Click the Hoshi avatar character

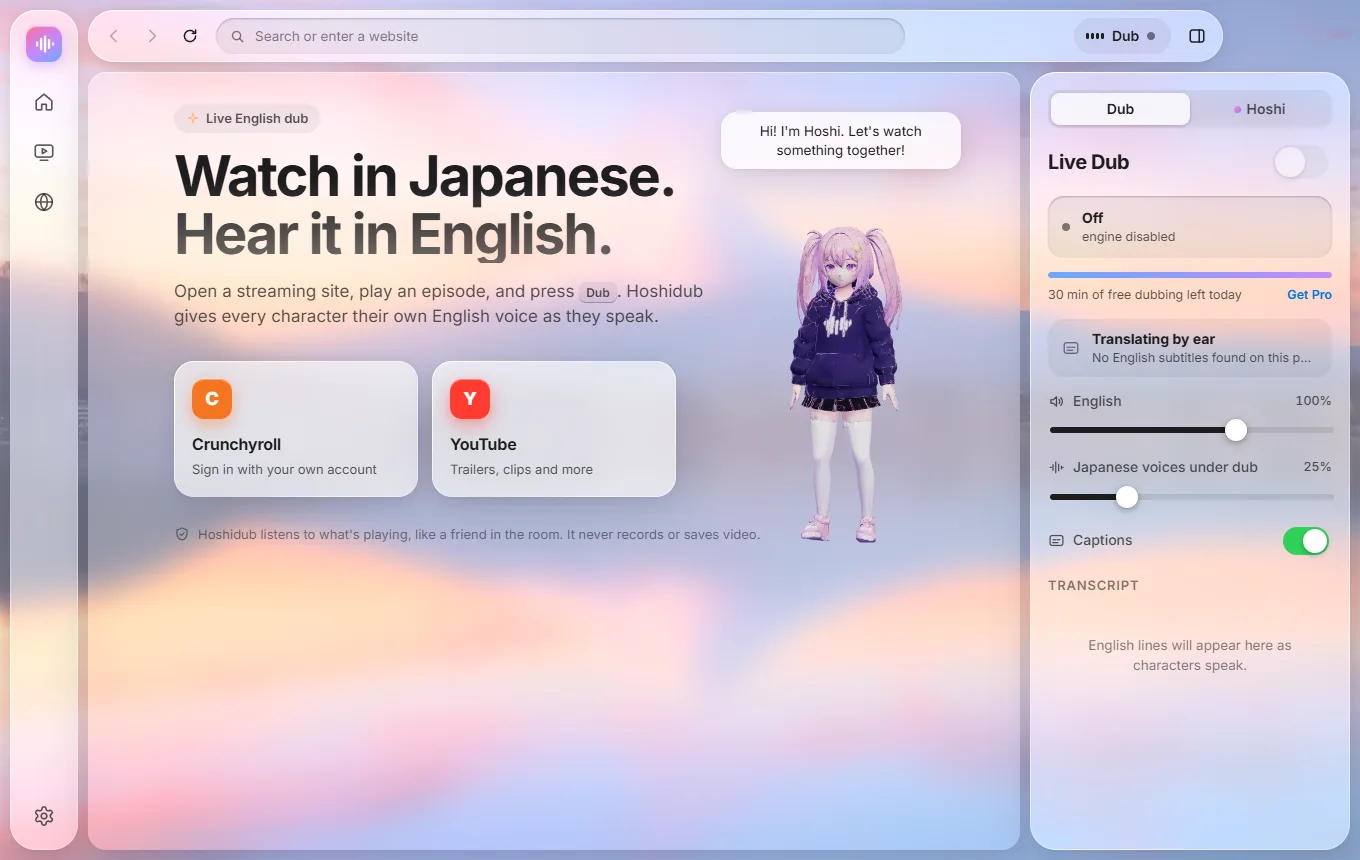click(x=845, y=385)
